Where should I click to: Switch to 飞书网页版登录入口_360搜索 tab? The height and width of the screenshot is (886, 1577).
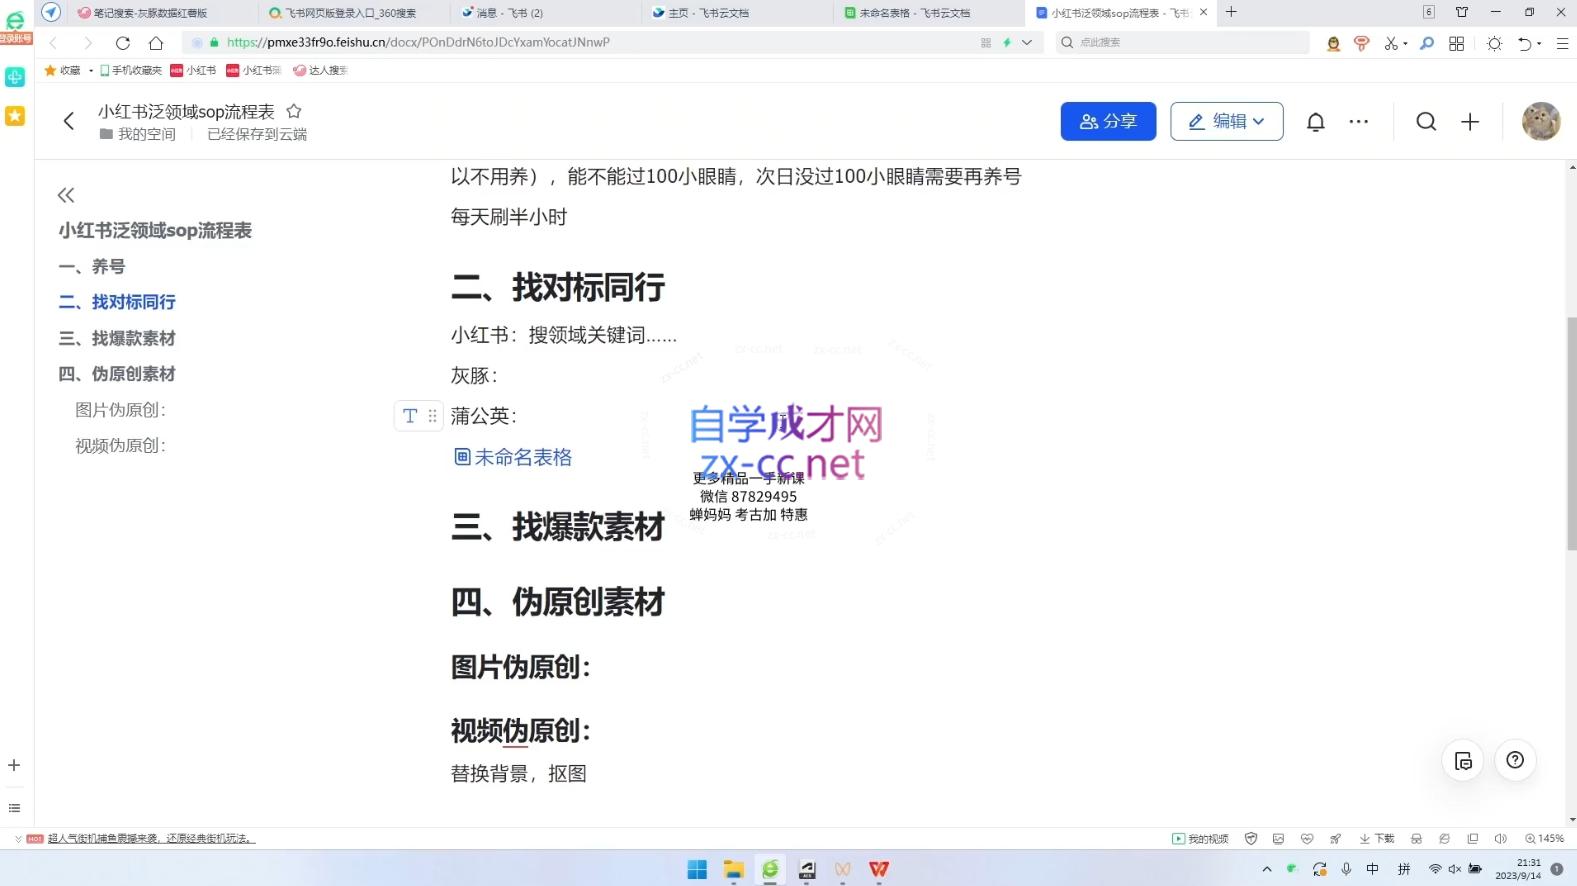(x=350, y=13)
